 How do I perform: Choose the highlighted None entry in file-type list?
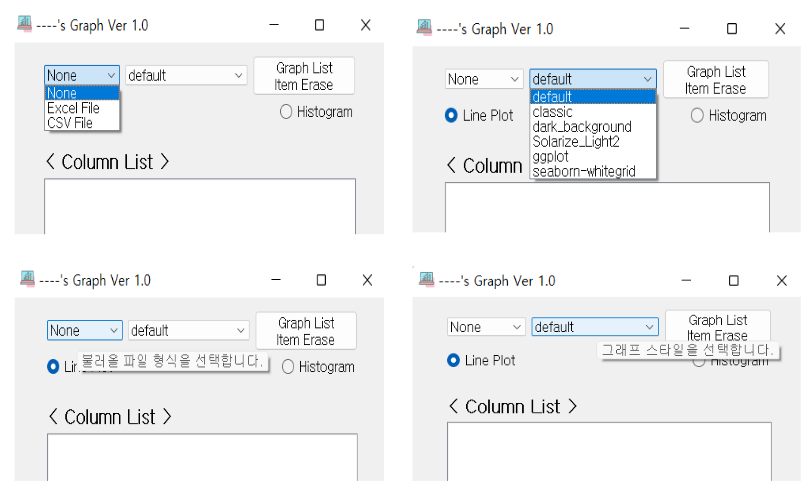point(82,93)
